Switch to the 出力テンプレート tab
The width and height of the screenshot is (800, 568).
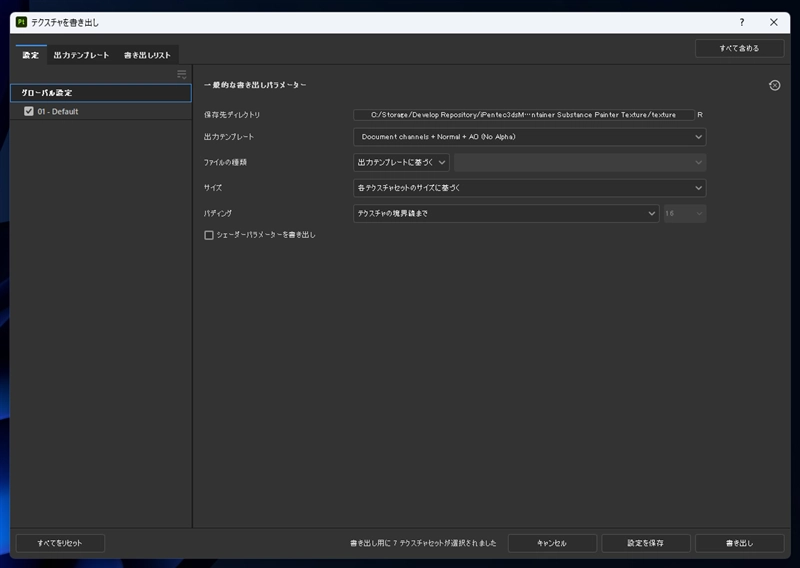coord(82,55)
